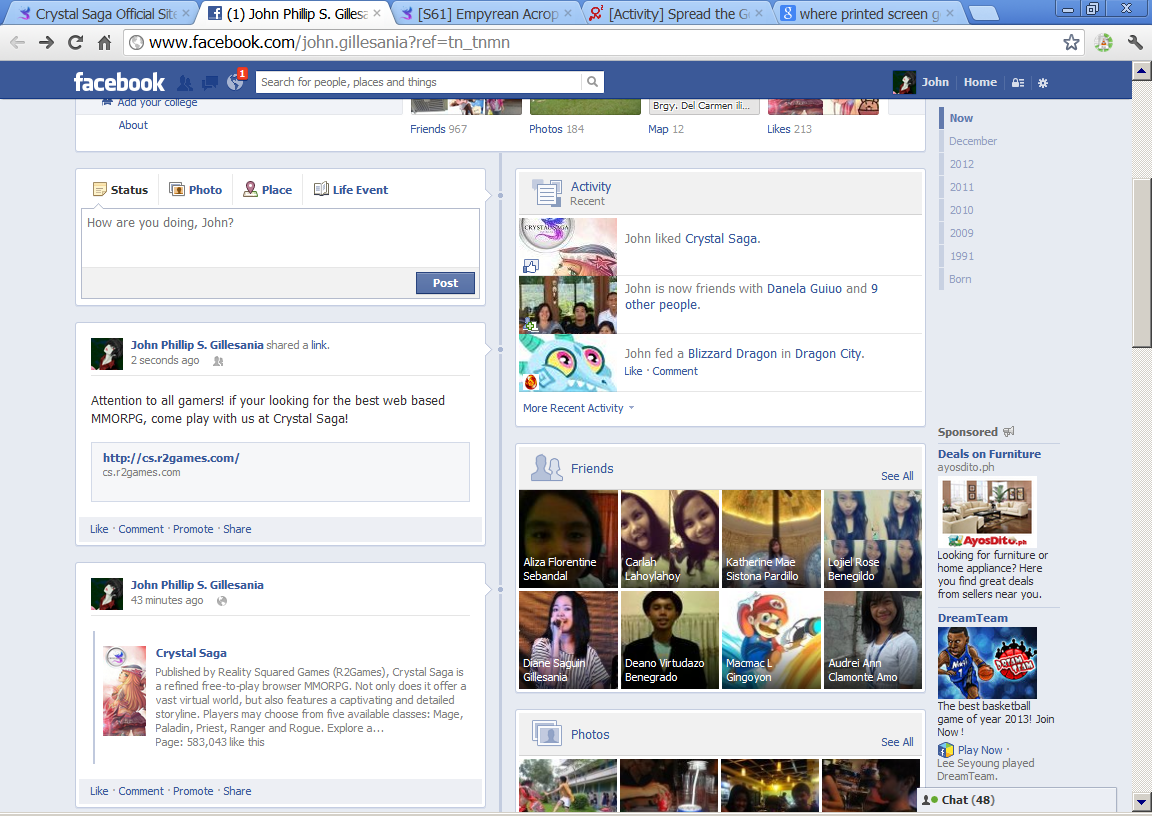Expand More Recent Activity dropdown
This screenshot has width=1152, height=816.
[x=578, y=408]
